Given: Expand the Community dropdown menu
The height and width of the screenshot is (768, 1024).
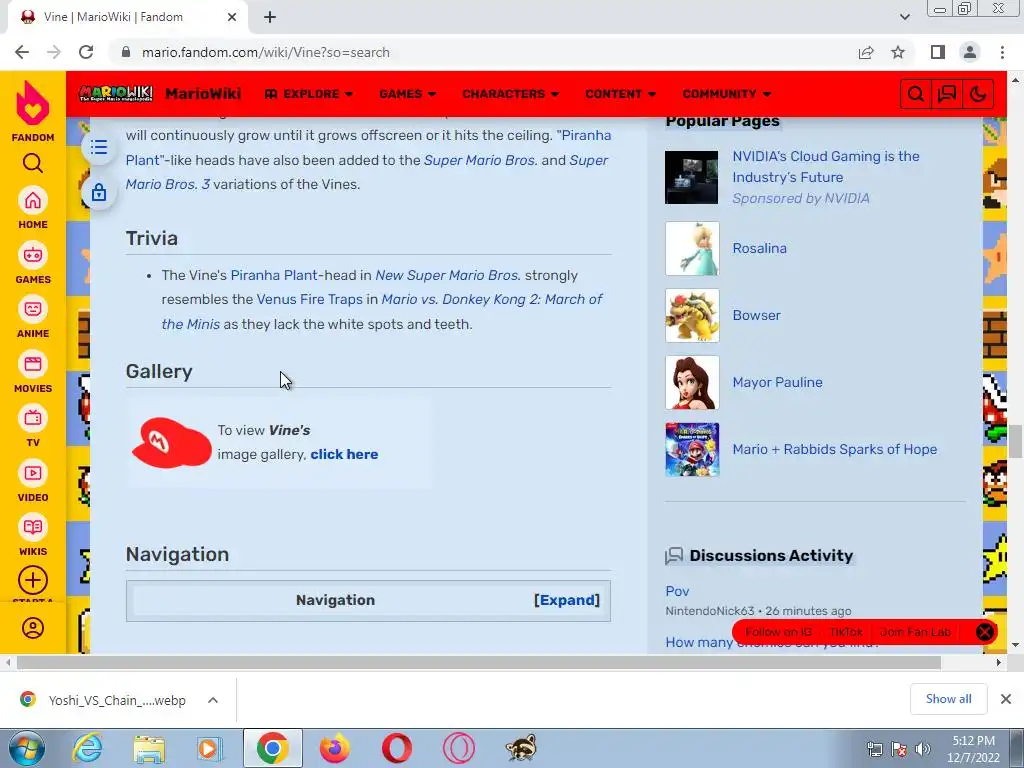Looking at the screenshot, I should [726, 94].
